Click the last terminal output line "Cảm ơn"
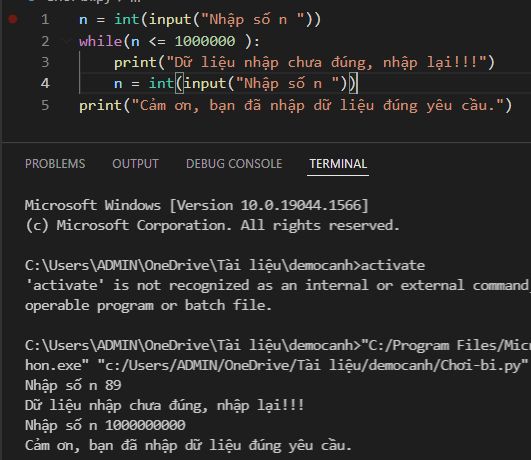 click(188, 446)
